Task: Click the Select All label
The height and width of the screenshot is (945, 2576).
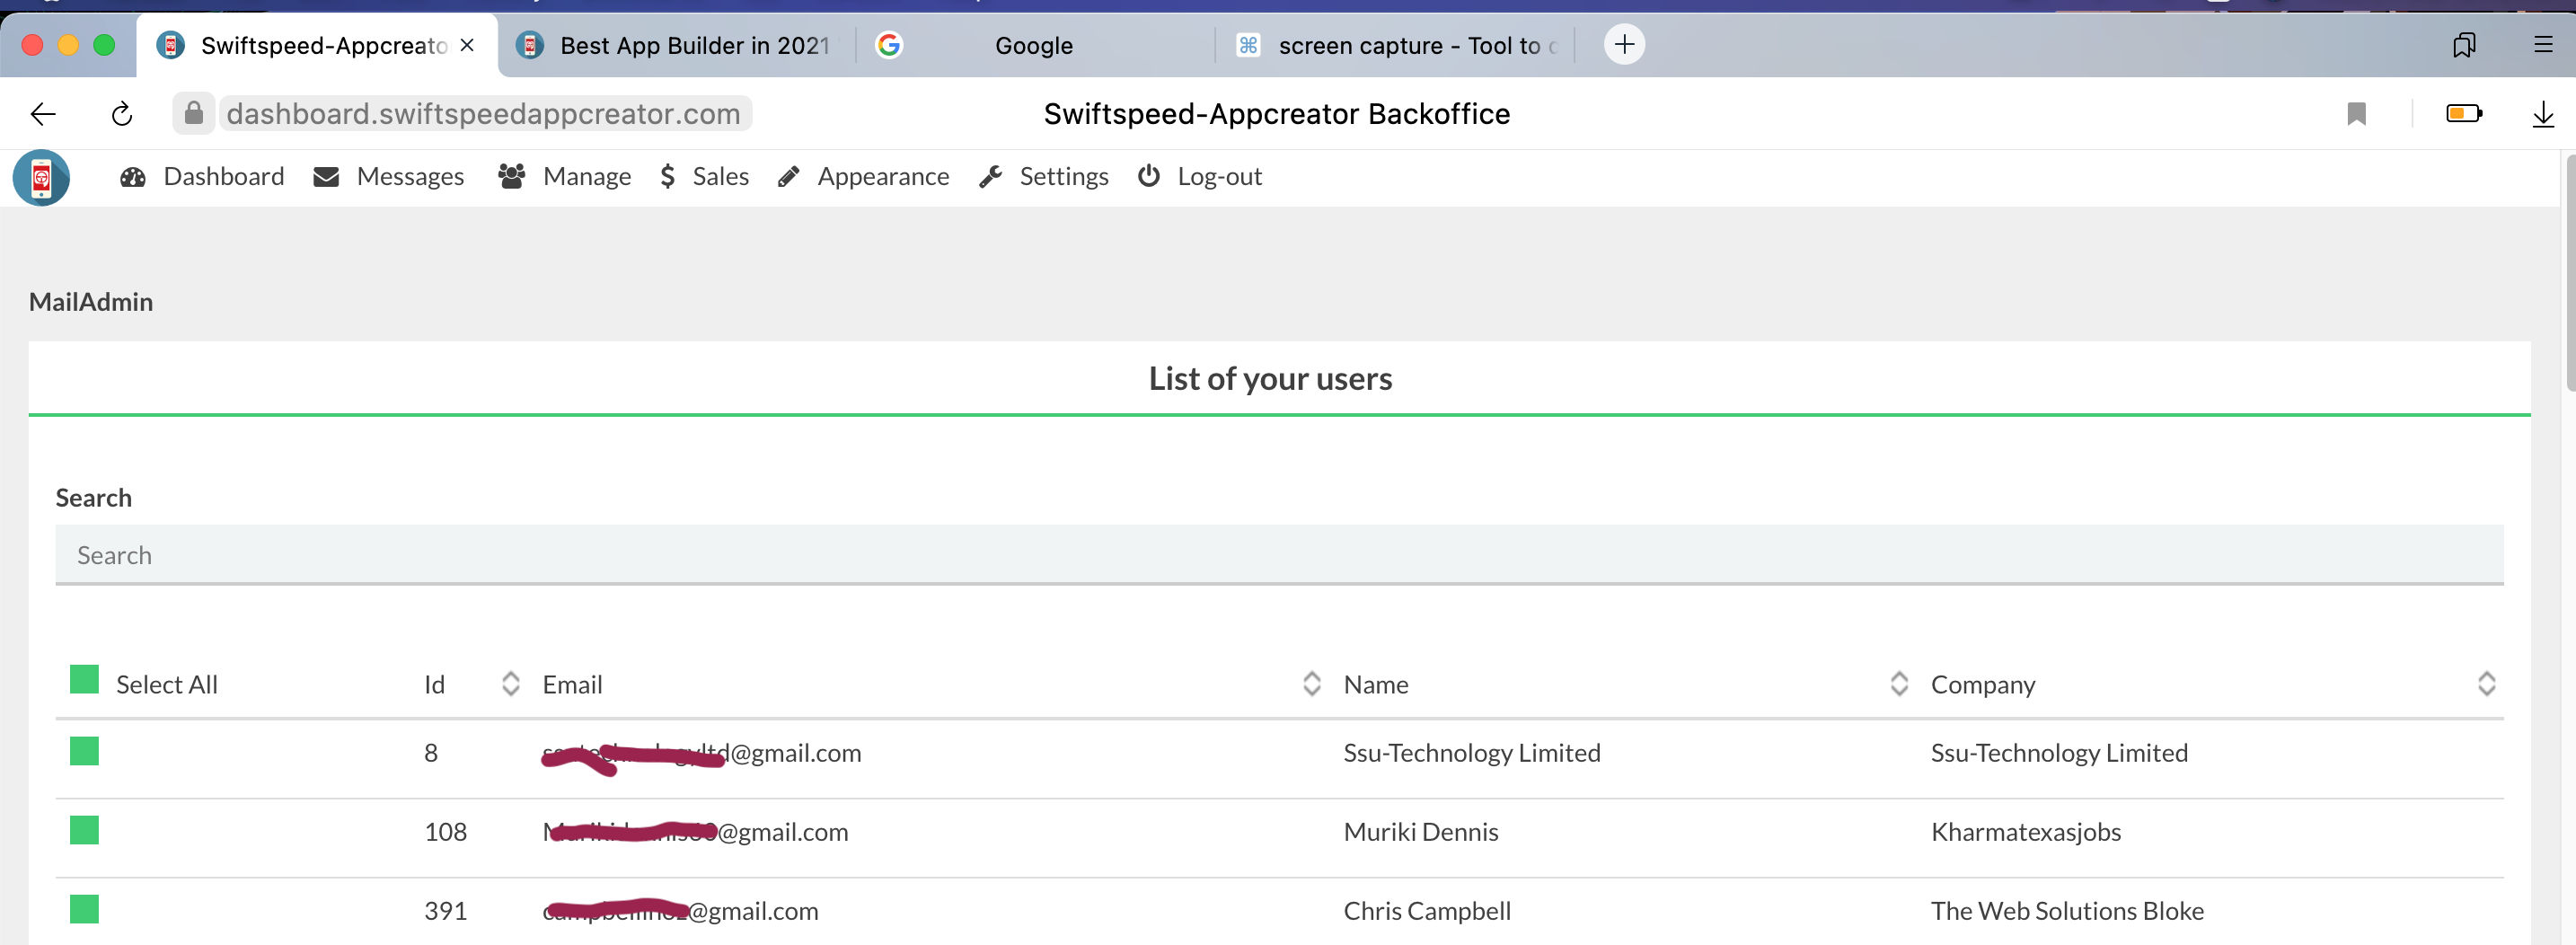Action: point(167,685)
